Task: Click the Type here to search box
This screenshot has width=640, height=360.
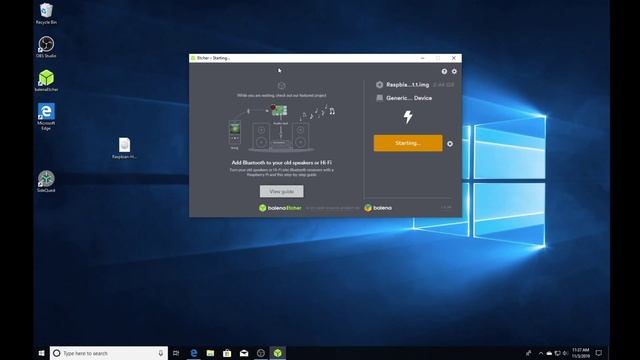Action: (x=109, y=353)
